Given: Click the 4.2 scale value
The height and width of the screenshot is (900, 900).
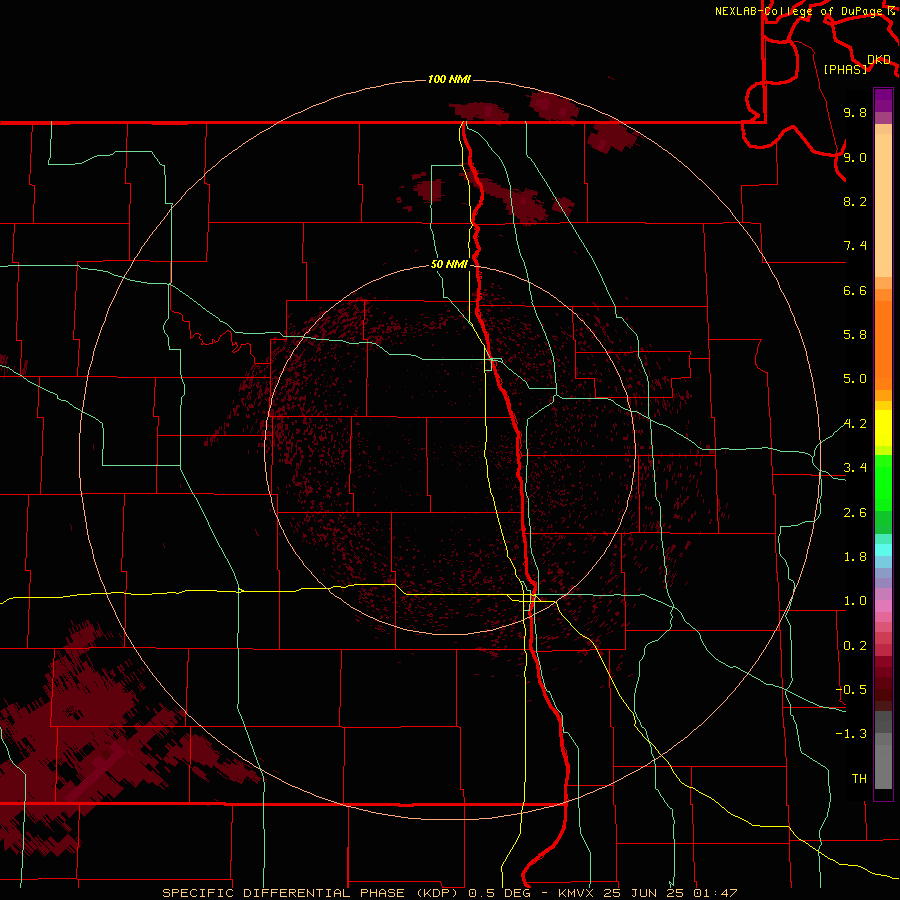Looking at the screenshot, I should tap(855, 424).
